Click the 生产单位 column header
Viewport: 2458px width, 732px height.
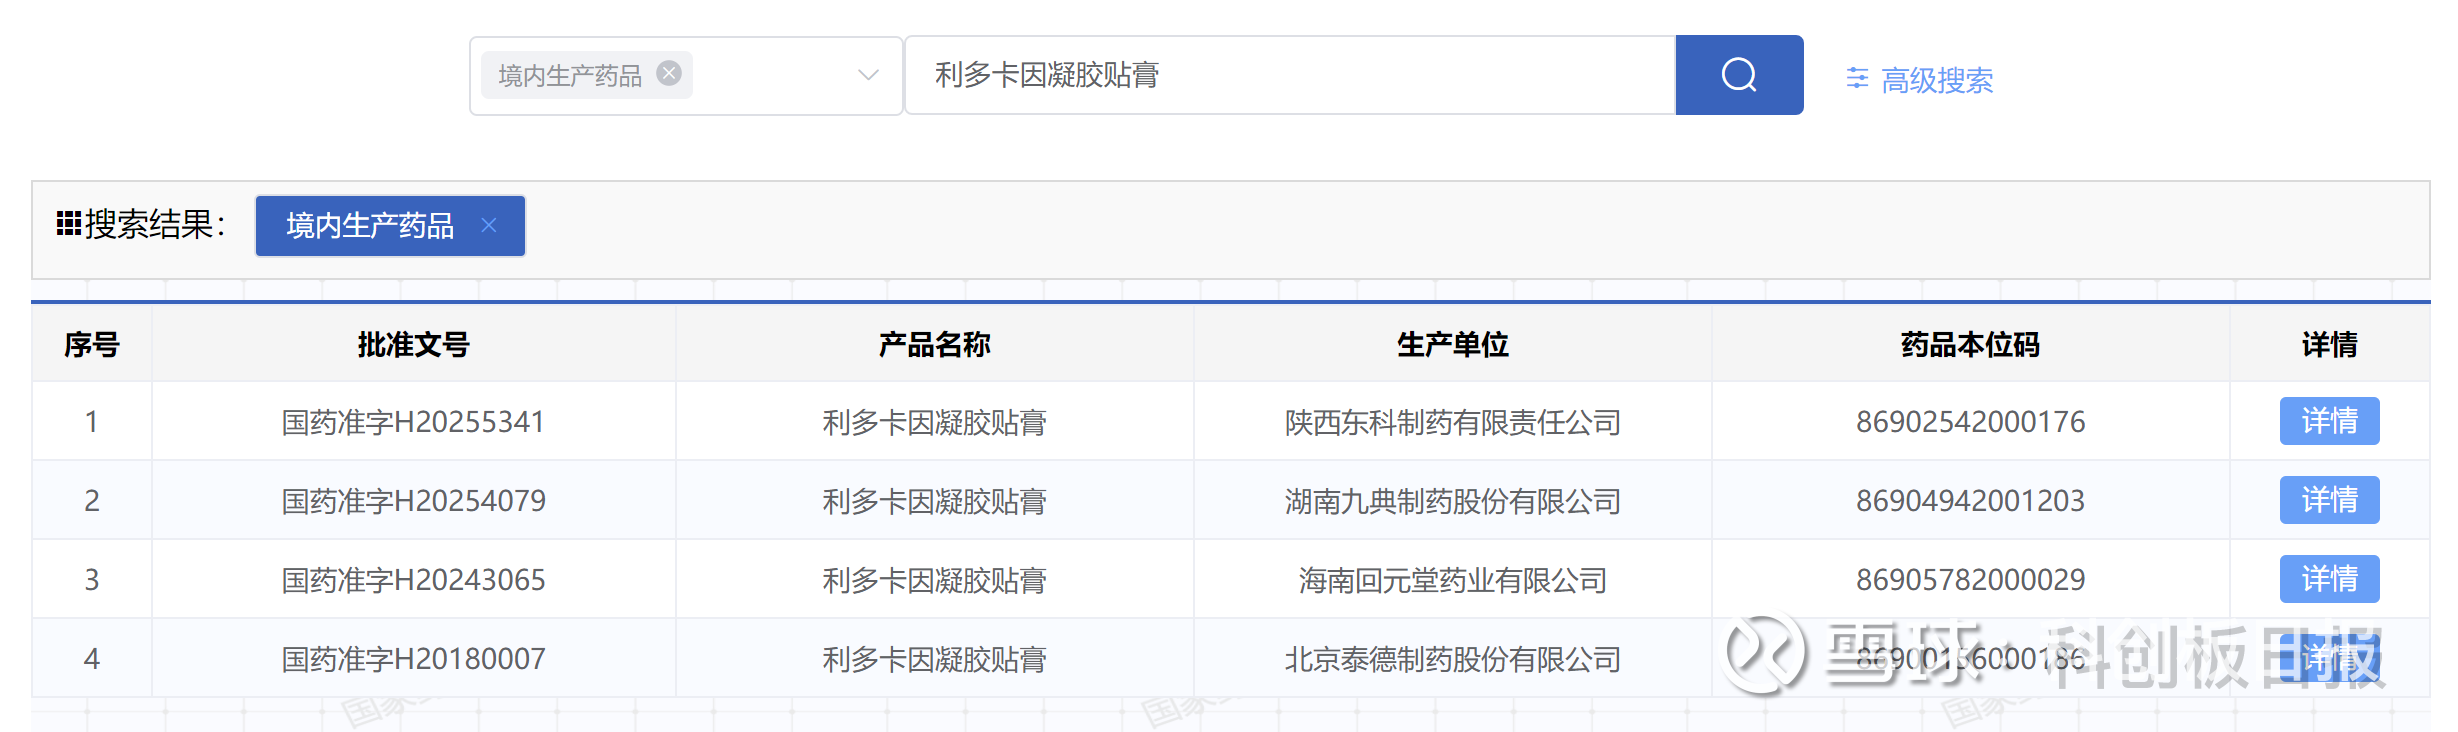pos(1452,345)
